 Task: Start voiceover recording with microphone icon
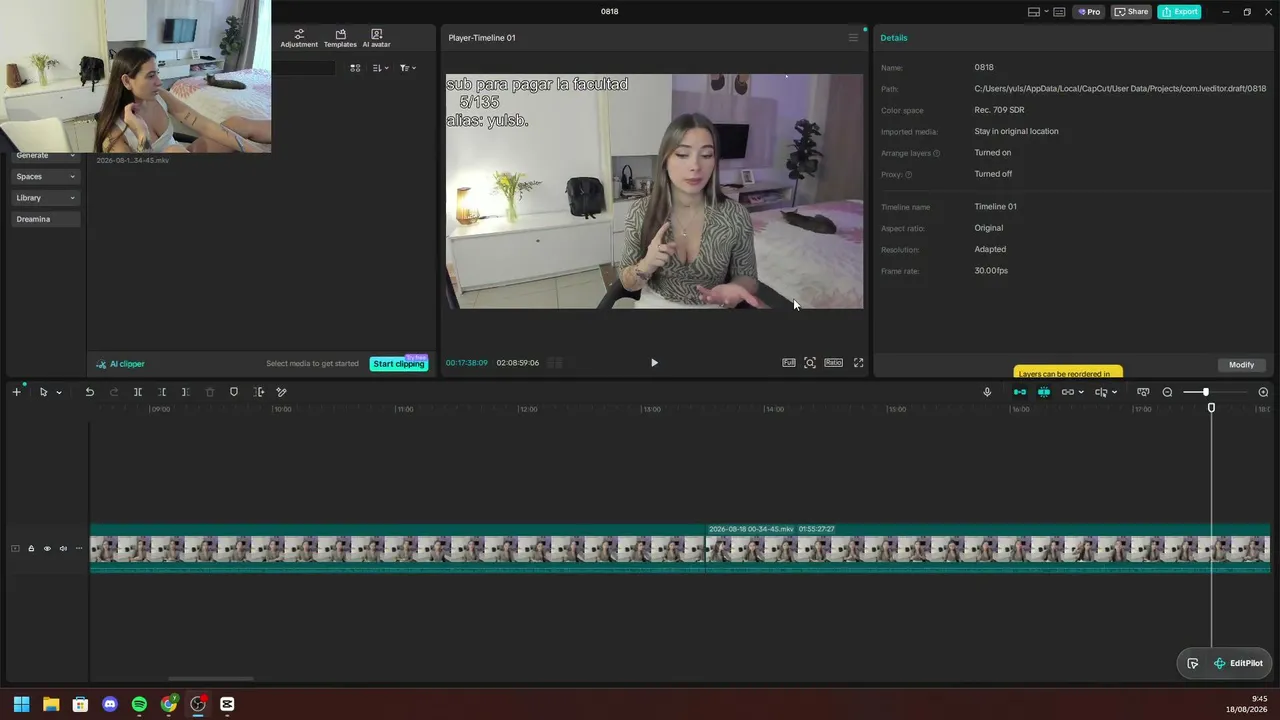point(987,392)
